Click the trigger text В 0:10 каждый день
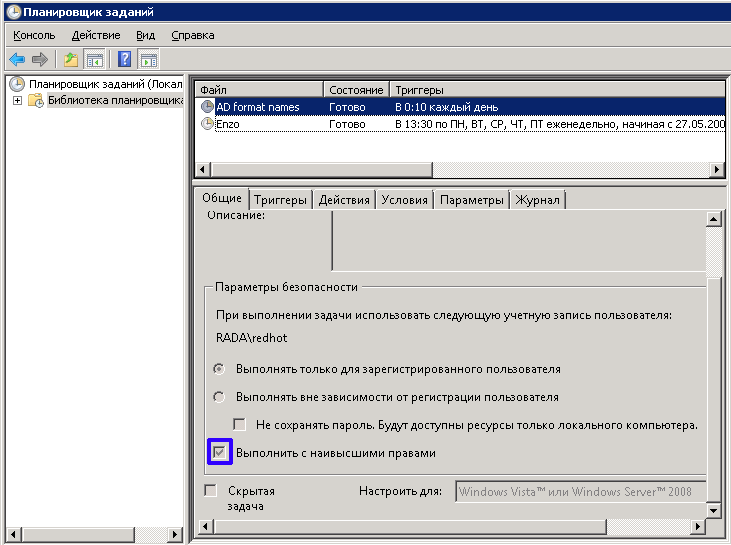 click(447, 107)
